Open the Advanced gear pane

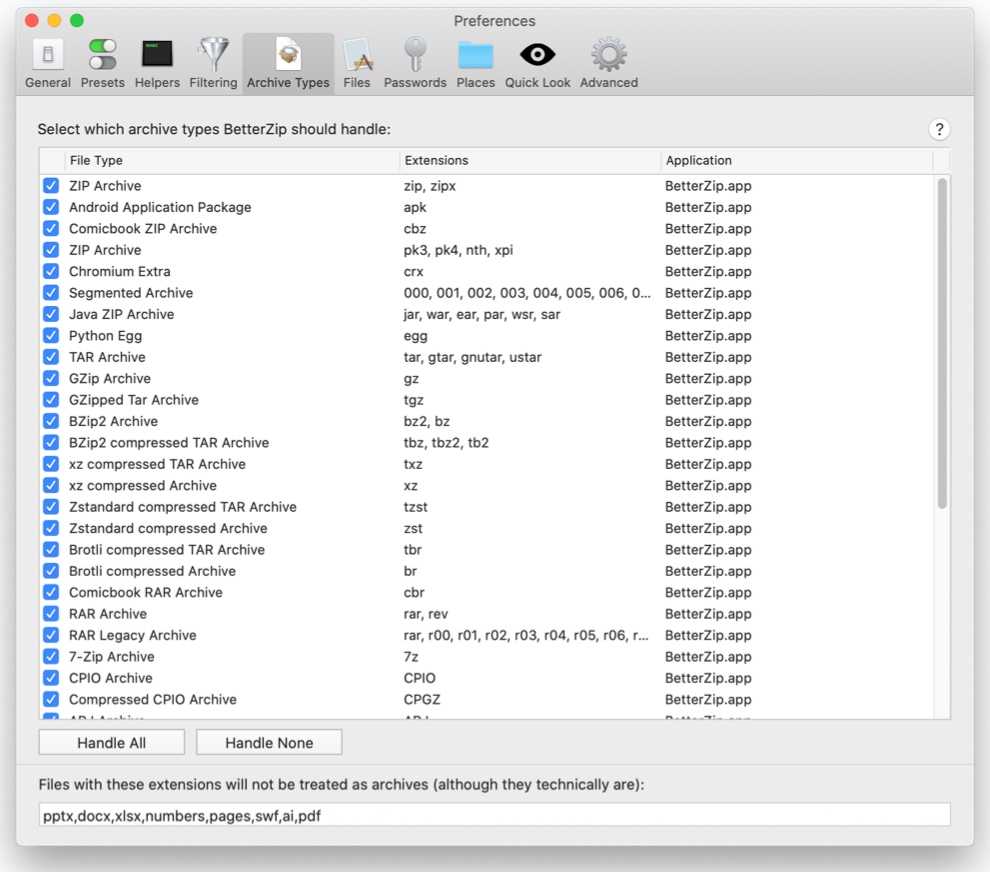click(x=609, y=64)
